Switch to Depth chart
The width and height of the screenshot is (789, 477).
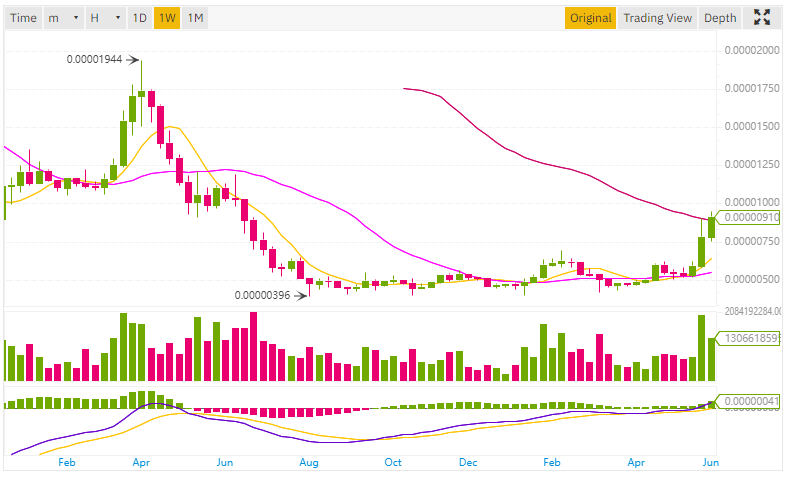[x=720, y=18]
